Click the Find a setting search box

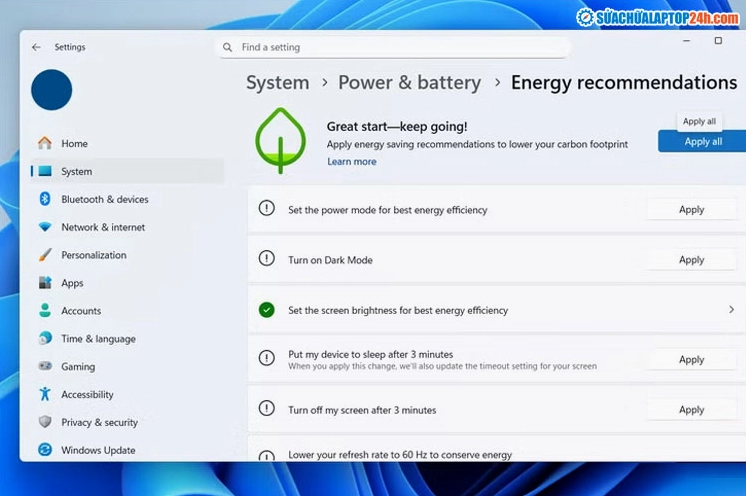click(x=393, y=47)
